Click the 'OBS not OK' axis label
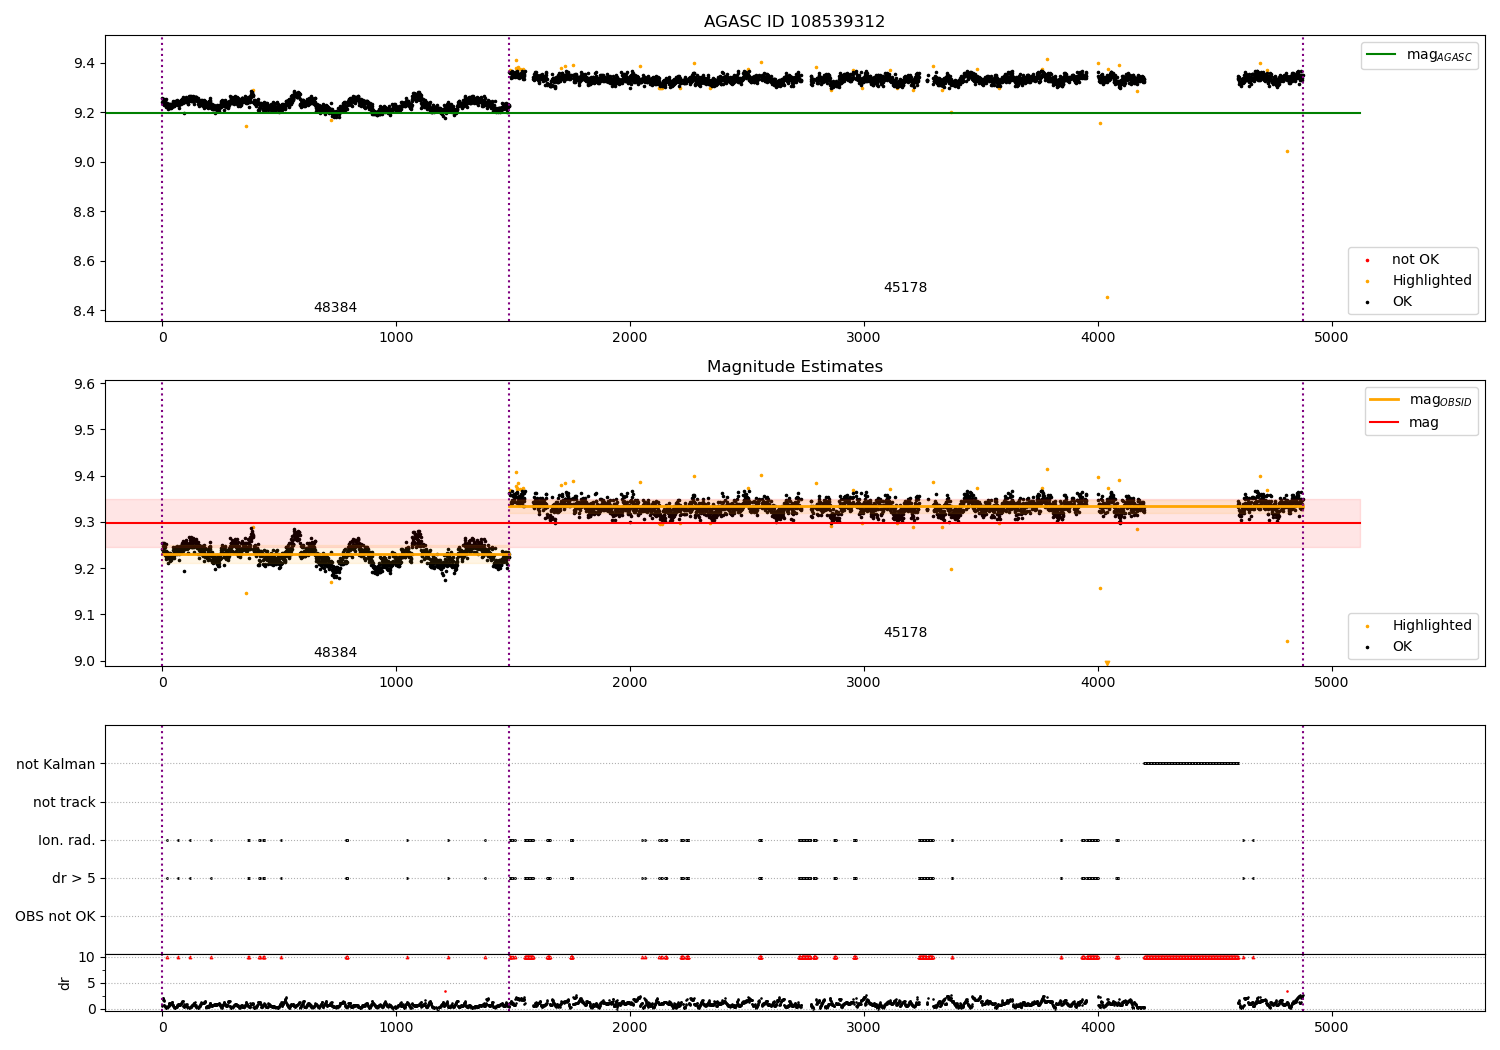Image resolution: width=1500 pixels, height=1050 pixels. (x=55, y=917)
